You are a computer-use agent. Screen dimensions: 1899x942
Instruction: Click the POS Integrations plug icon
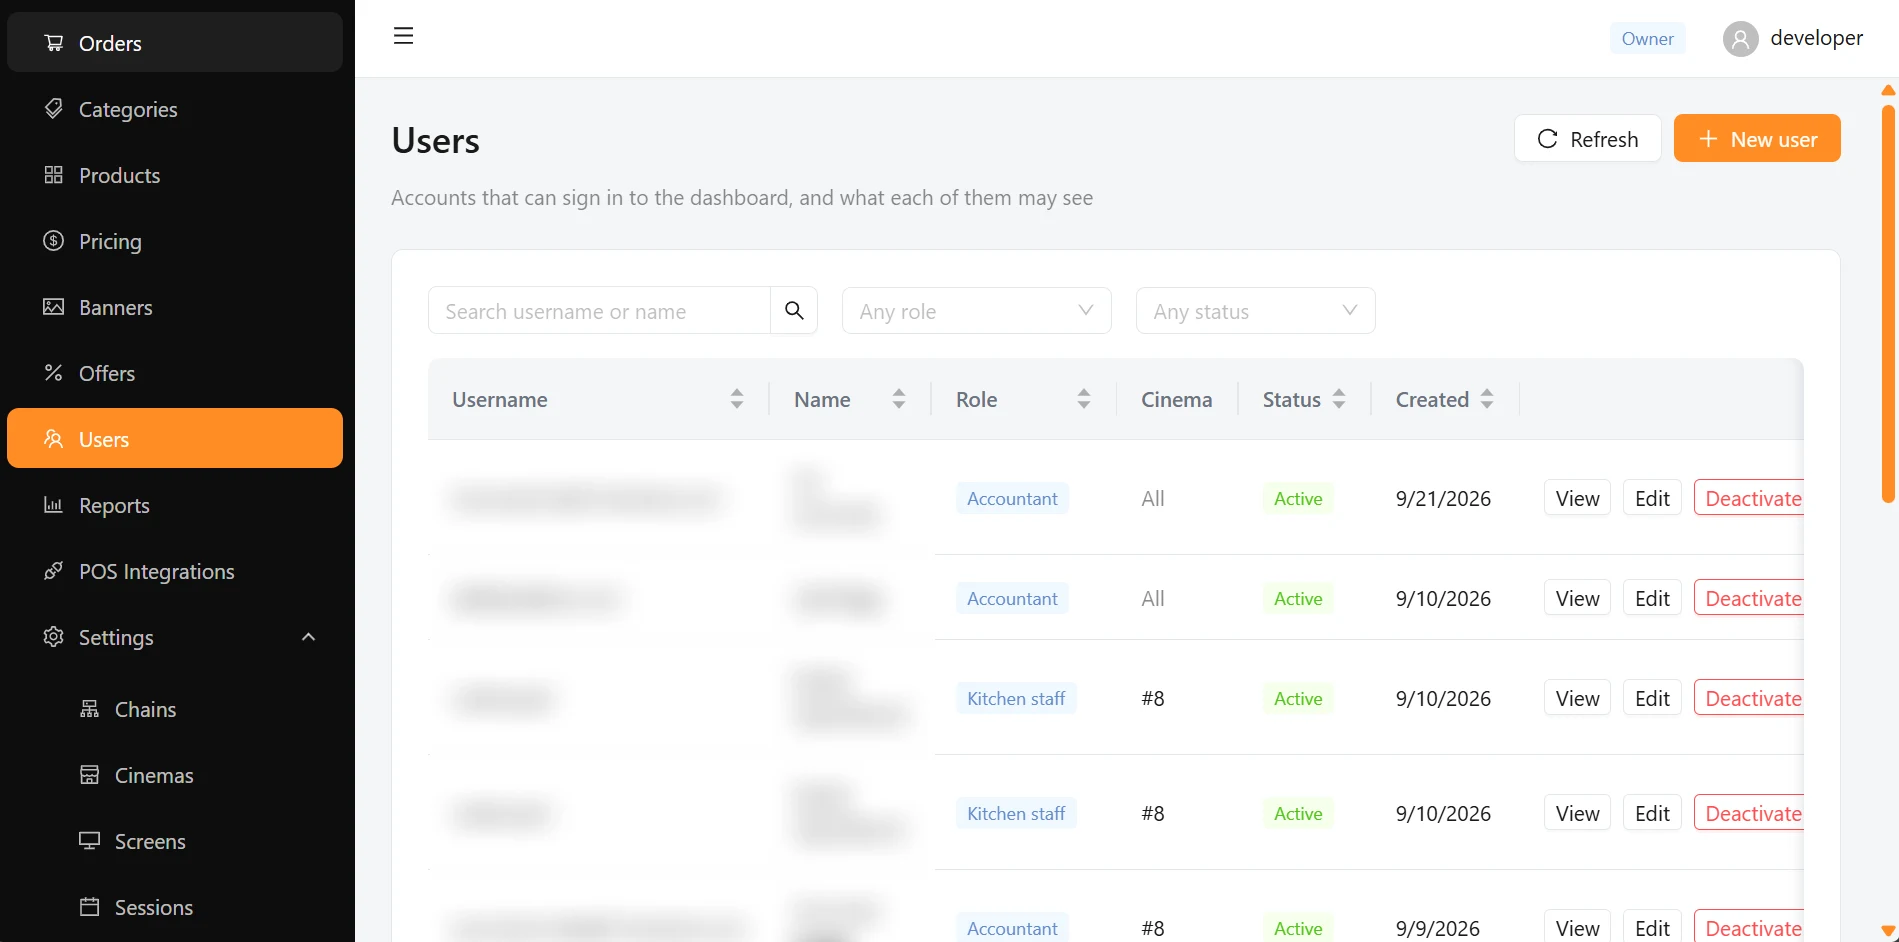pyautogui.click(x=54, y=571)
